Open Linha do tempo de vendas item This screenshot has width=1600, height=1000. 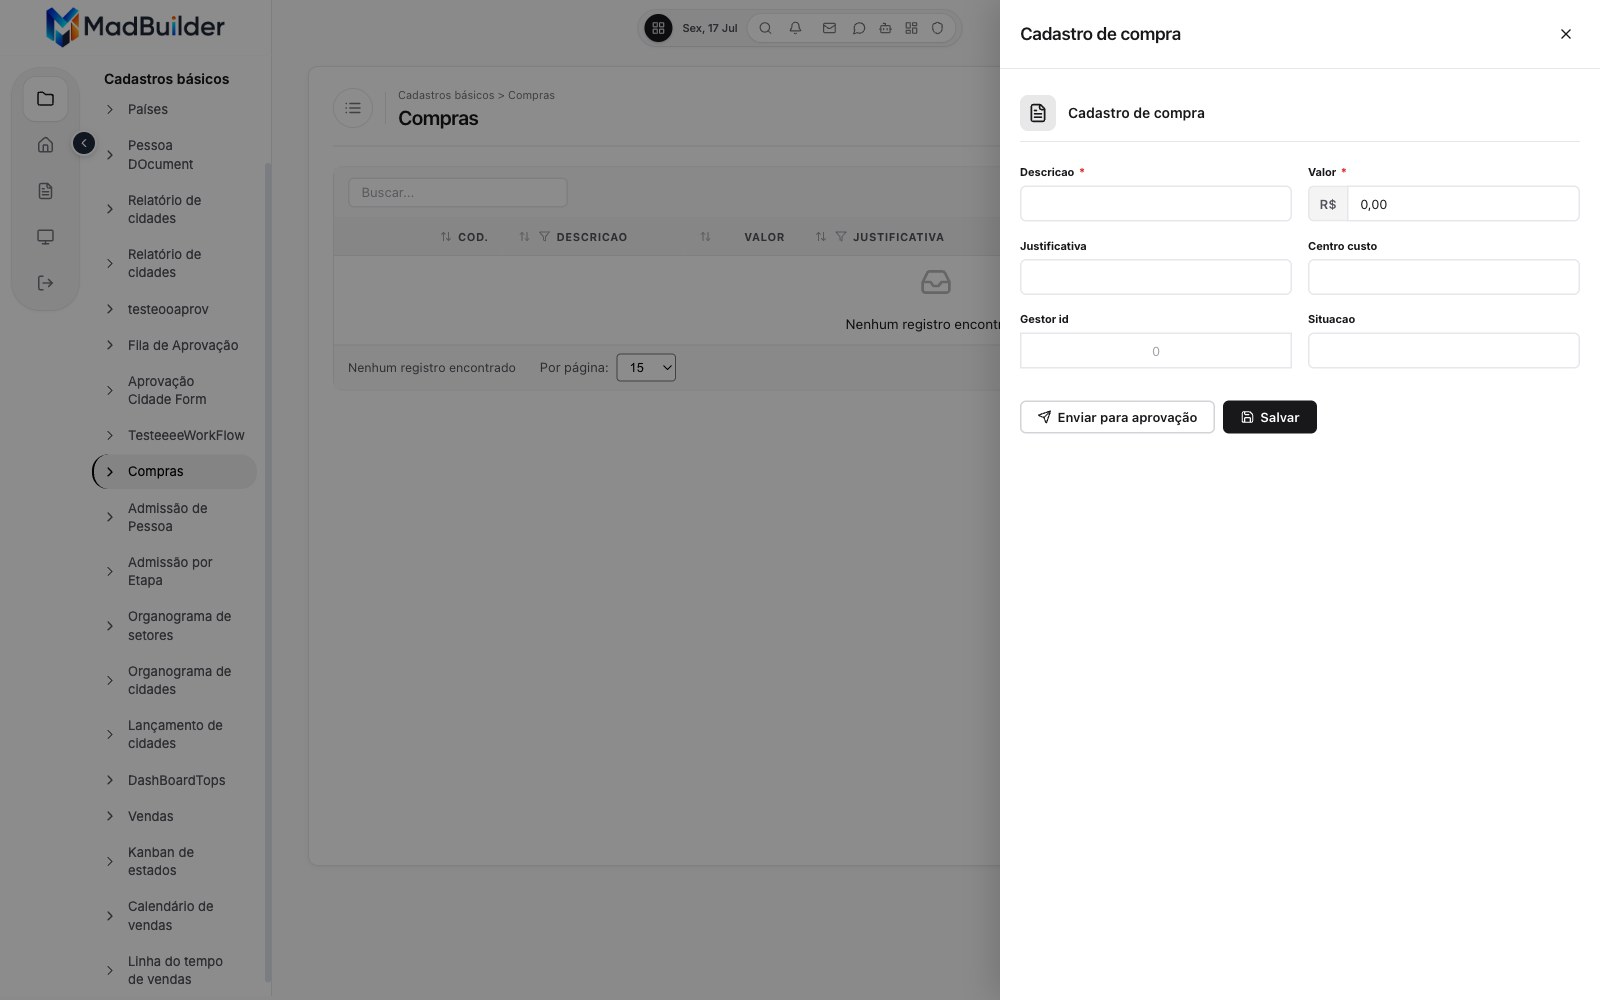point(175,970)
